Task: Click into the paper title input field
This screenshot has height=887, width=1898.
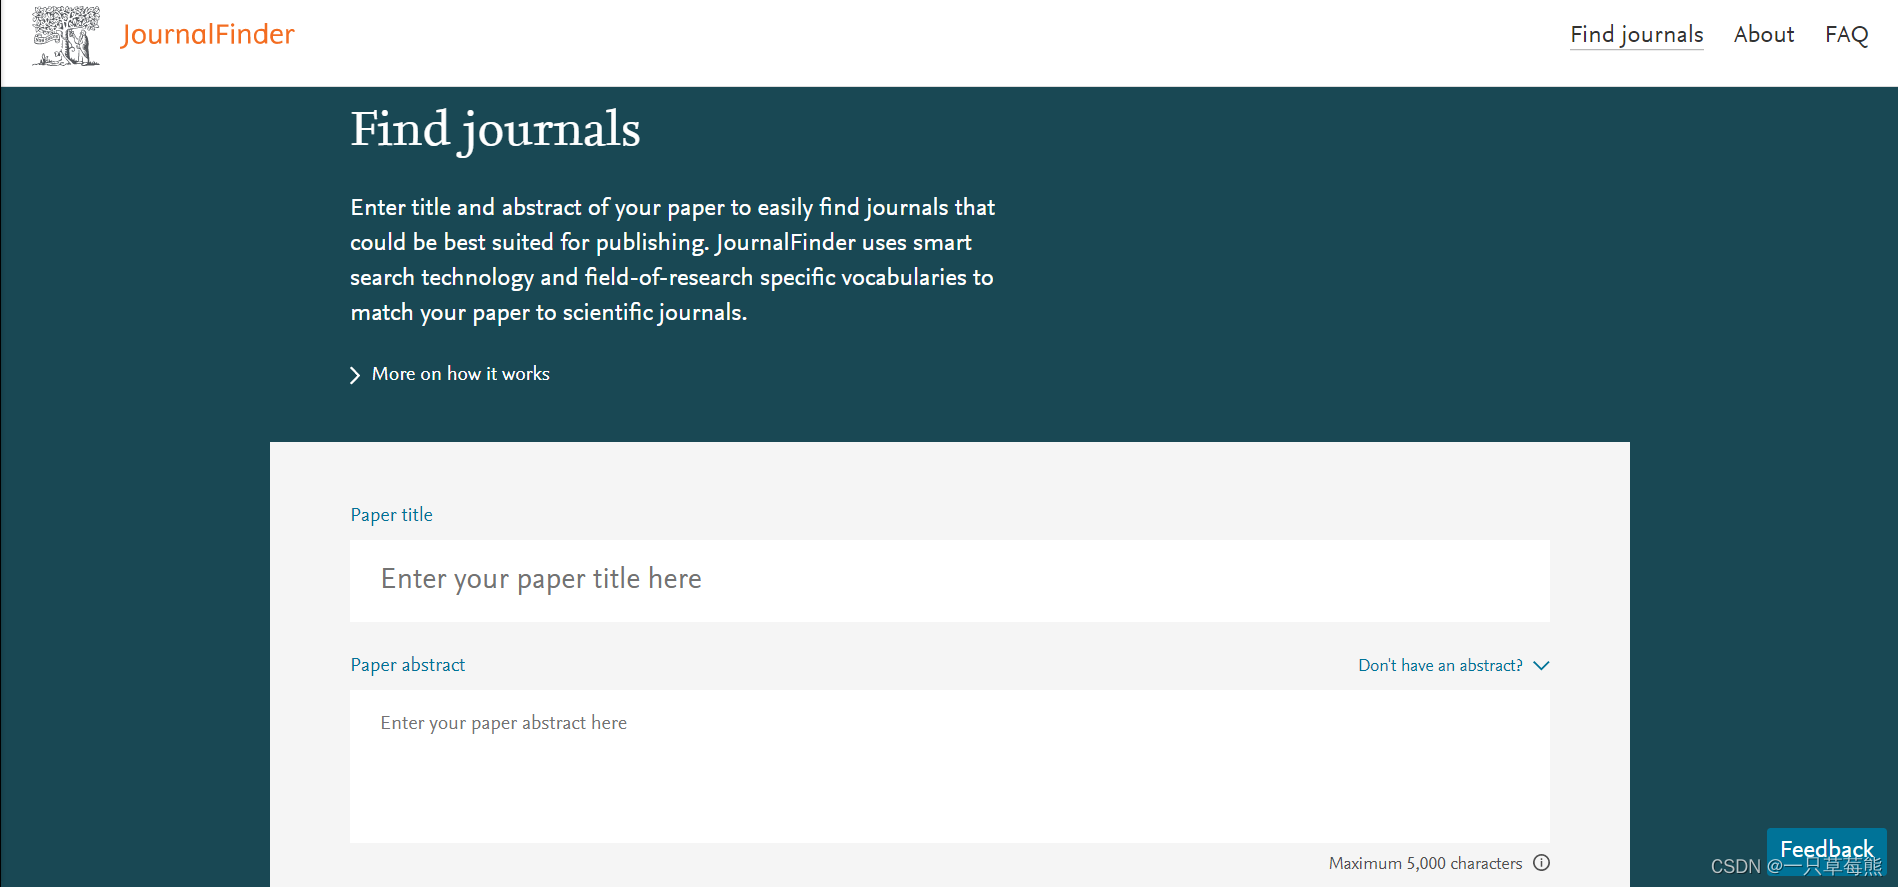Action: tap(949, 581)
